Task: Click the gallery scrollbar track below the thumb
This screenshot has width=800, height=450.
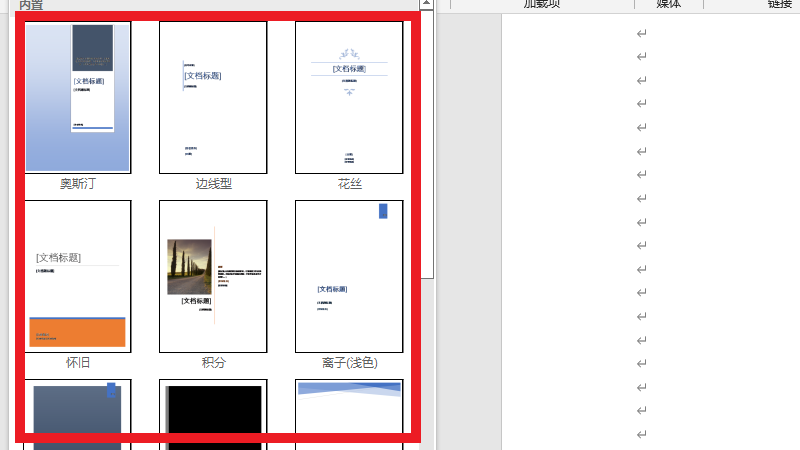Action: coord(427,360)
